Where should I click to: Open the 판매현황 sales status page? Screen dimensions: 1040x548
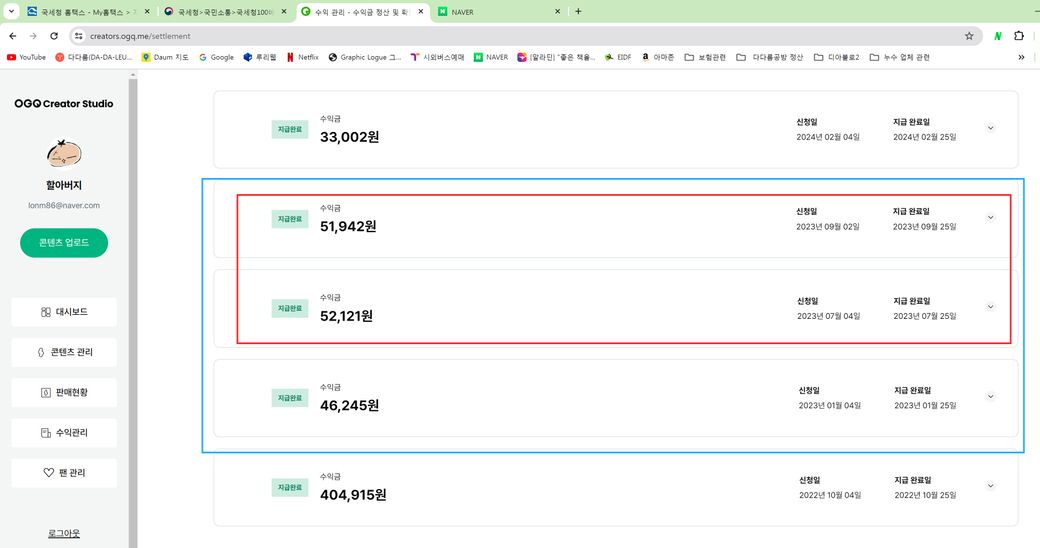pyautogui.click(x=64, y=392)
